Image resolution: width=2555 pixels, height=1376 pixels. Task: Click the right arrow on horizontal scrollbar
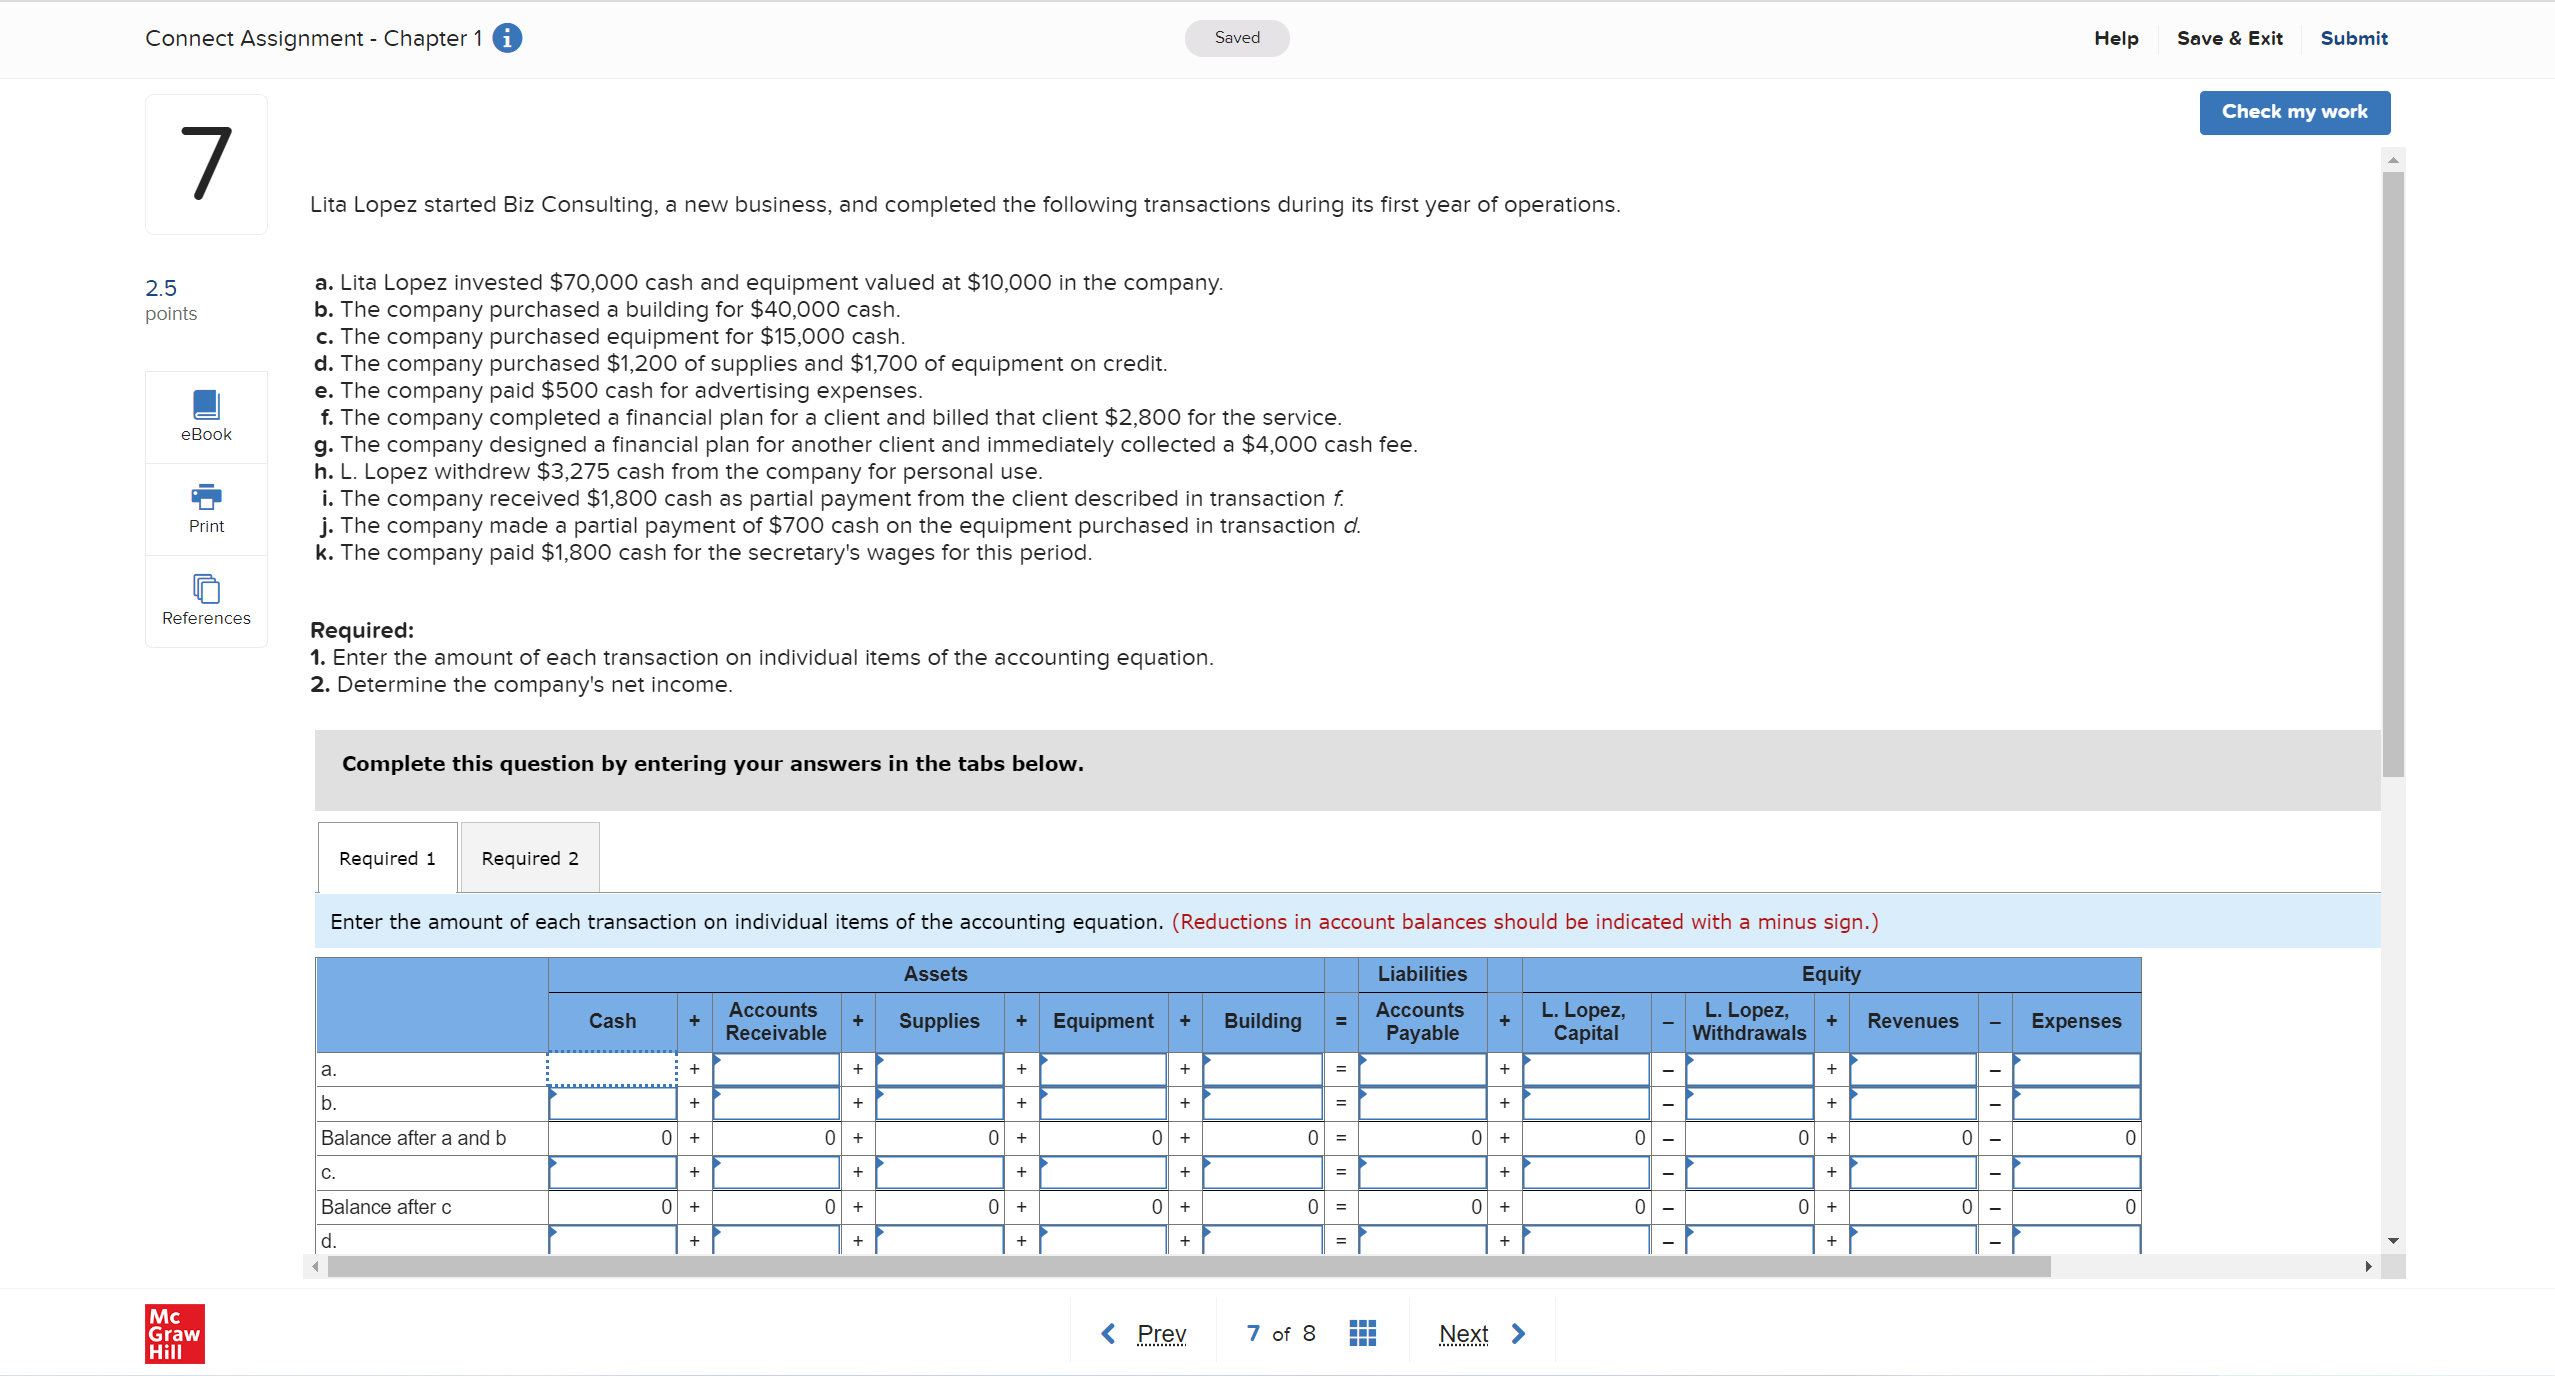tap(2370, 1267)
